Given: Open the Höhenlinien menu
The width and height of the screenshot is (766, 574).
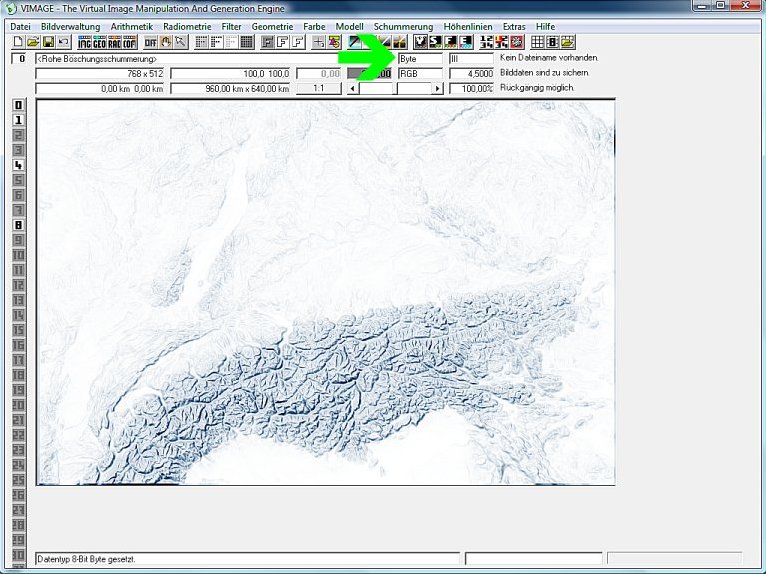Looking at the screenshot, I should click(x=468, y=26).
